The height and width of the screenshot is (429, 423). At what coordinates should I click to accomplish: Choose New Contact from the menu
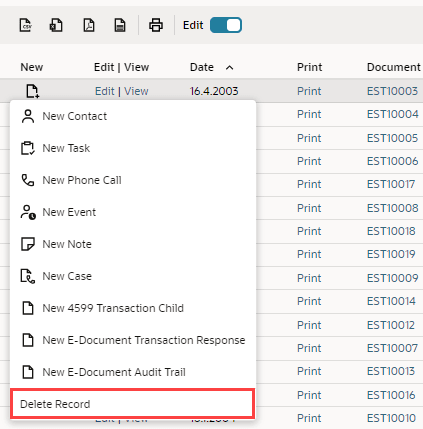[x=133, y=116]
